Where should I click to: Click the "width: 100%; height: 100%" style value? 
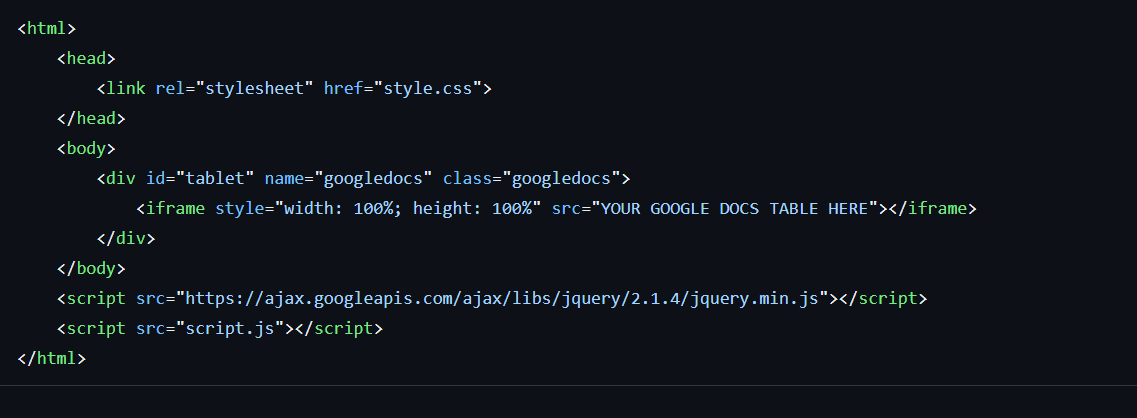point(408,208)
